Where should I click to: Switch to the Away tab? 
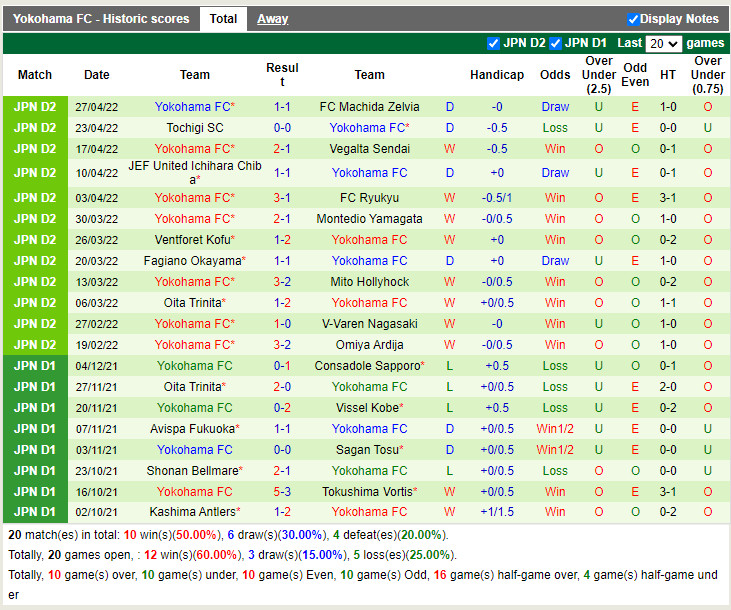click(x=272, y=19)
